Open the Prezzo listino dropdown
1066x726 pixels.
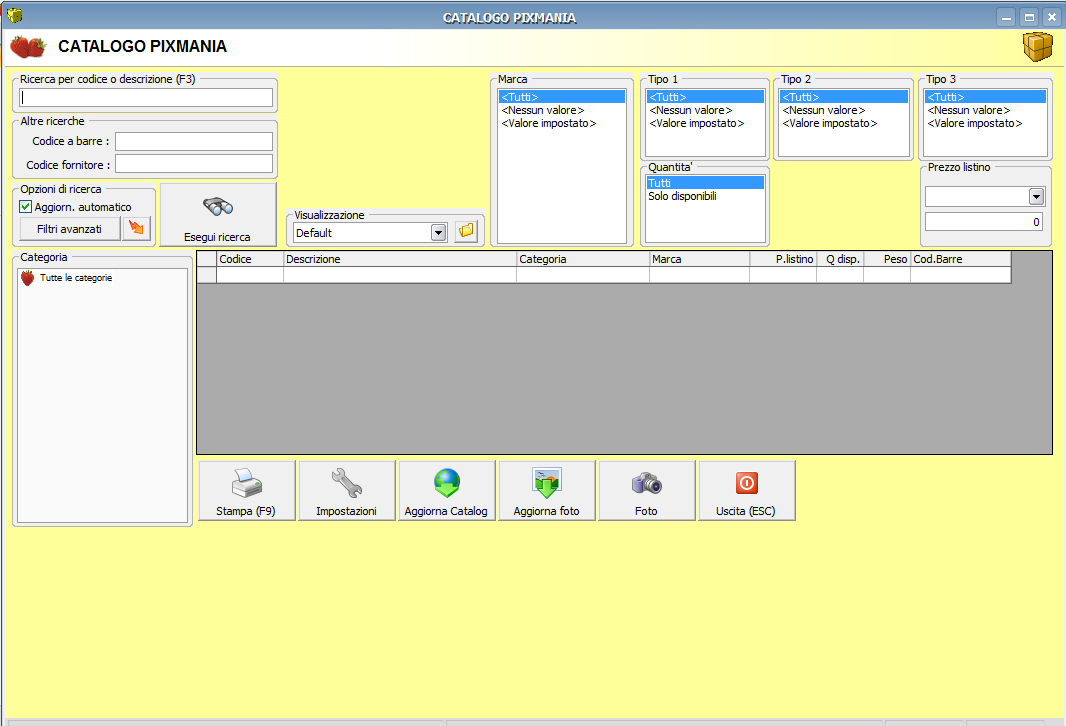click(x=1036, y=196)
